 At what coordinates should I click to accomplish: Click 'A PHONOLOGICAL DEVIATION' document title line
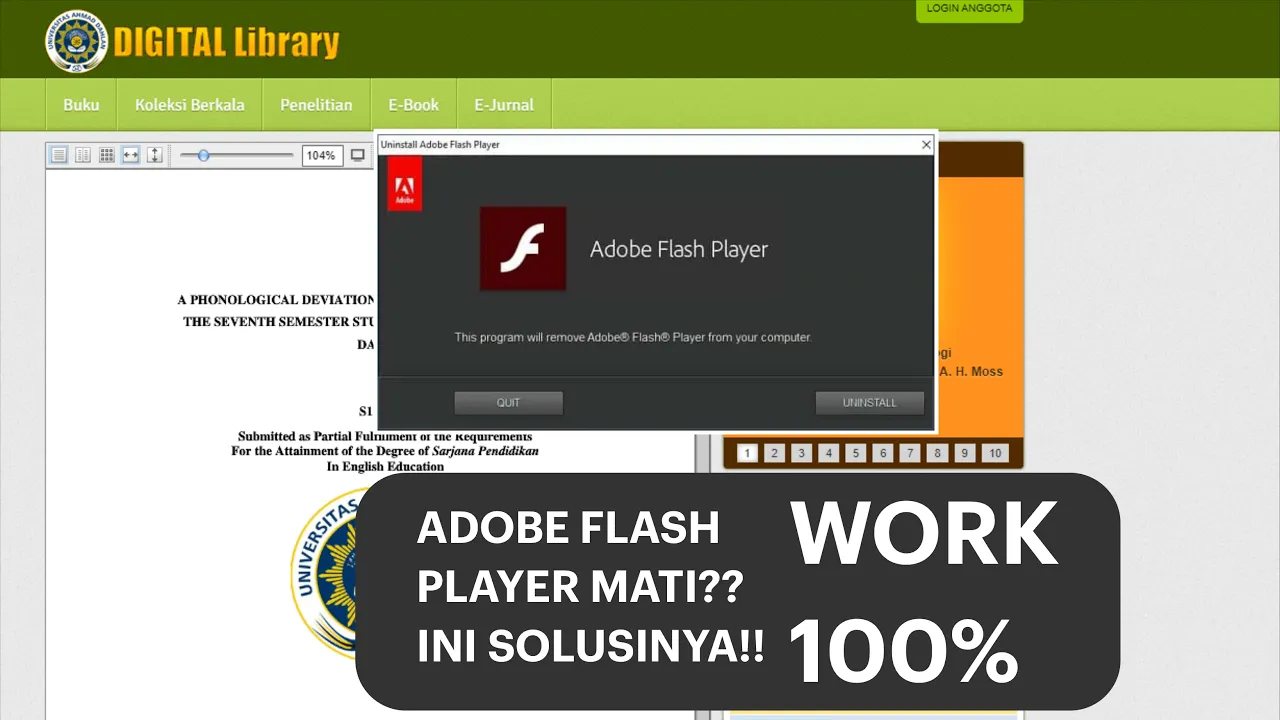[x=277, y=300]
